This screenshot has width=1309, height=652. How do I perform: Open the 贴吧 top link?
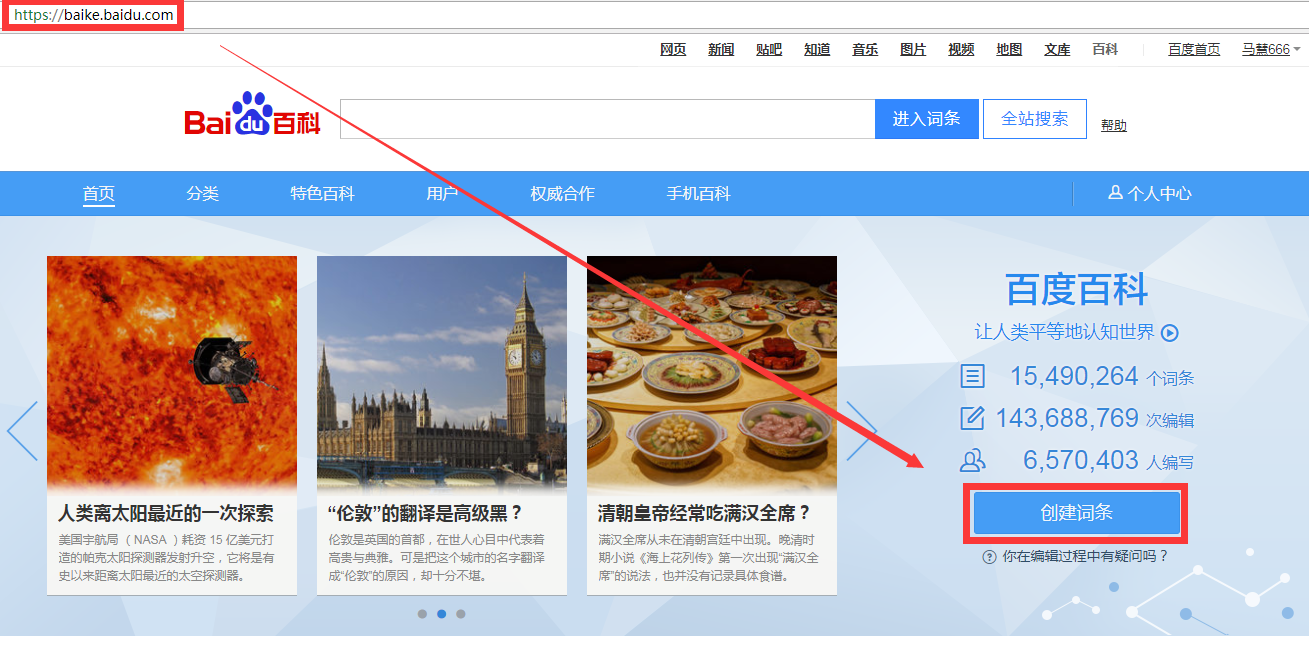pyautogui.click(x=769, y=49)
